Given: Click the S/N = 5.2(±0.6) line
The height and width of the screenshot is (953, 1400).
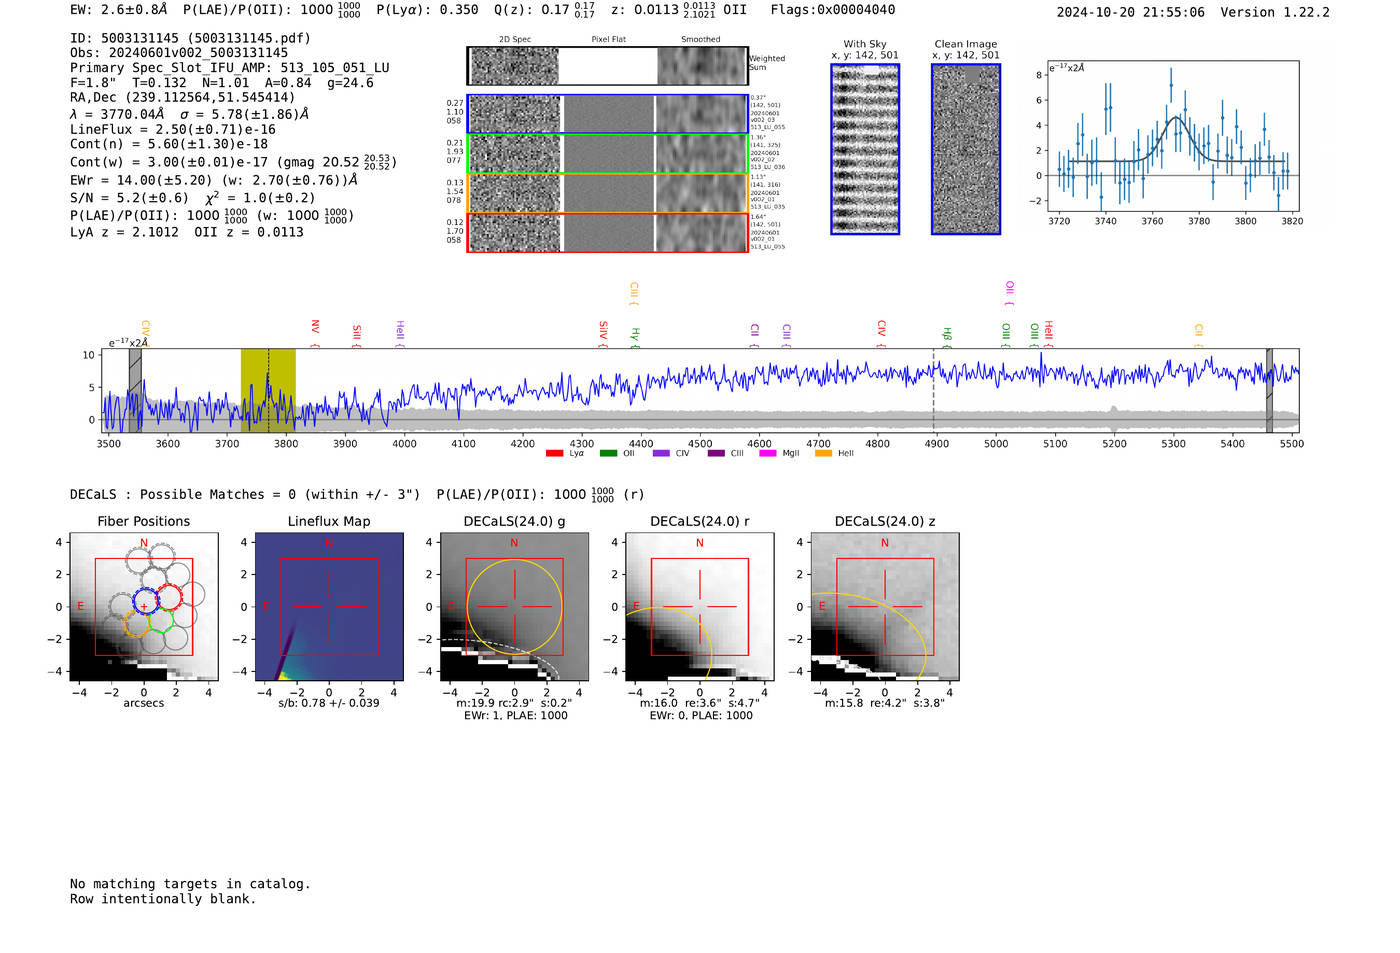Looking at the screenshot, I should (193, 197).
